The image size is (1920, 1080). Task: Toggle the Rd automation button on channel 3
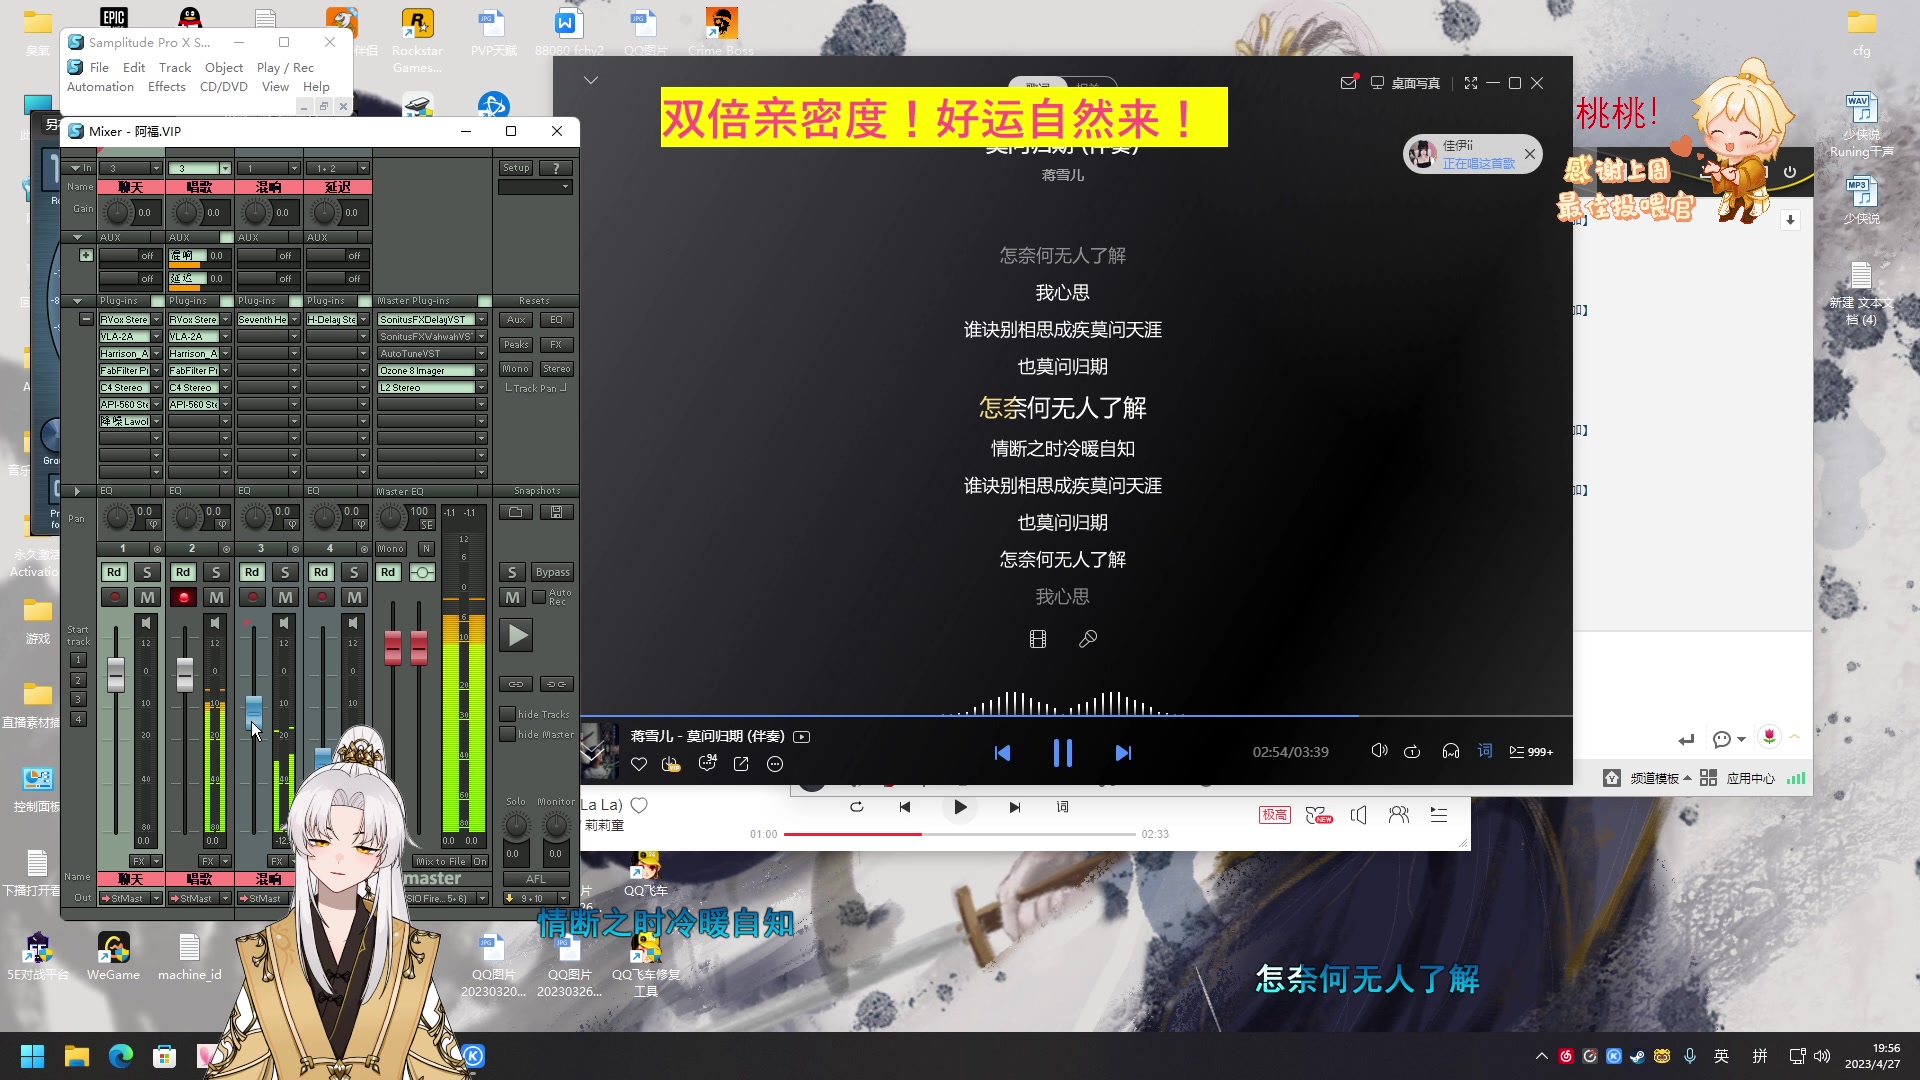[x=251, y=572]
